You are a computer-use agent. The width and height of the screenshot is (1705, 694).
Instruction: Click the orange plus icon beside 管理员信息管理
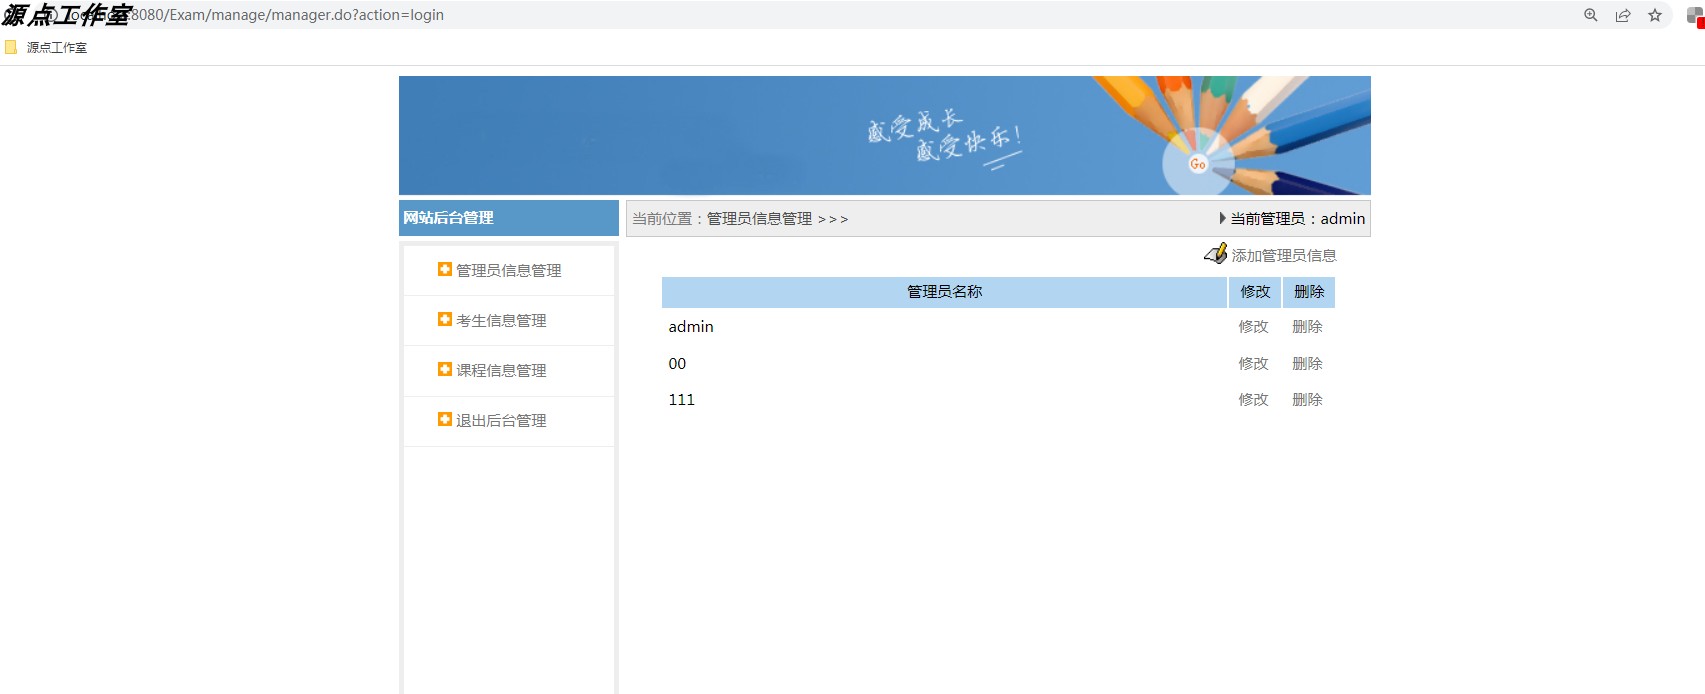(445, 269)
